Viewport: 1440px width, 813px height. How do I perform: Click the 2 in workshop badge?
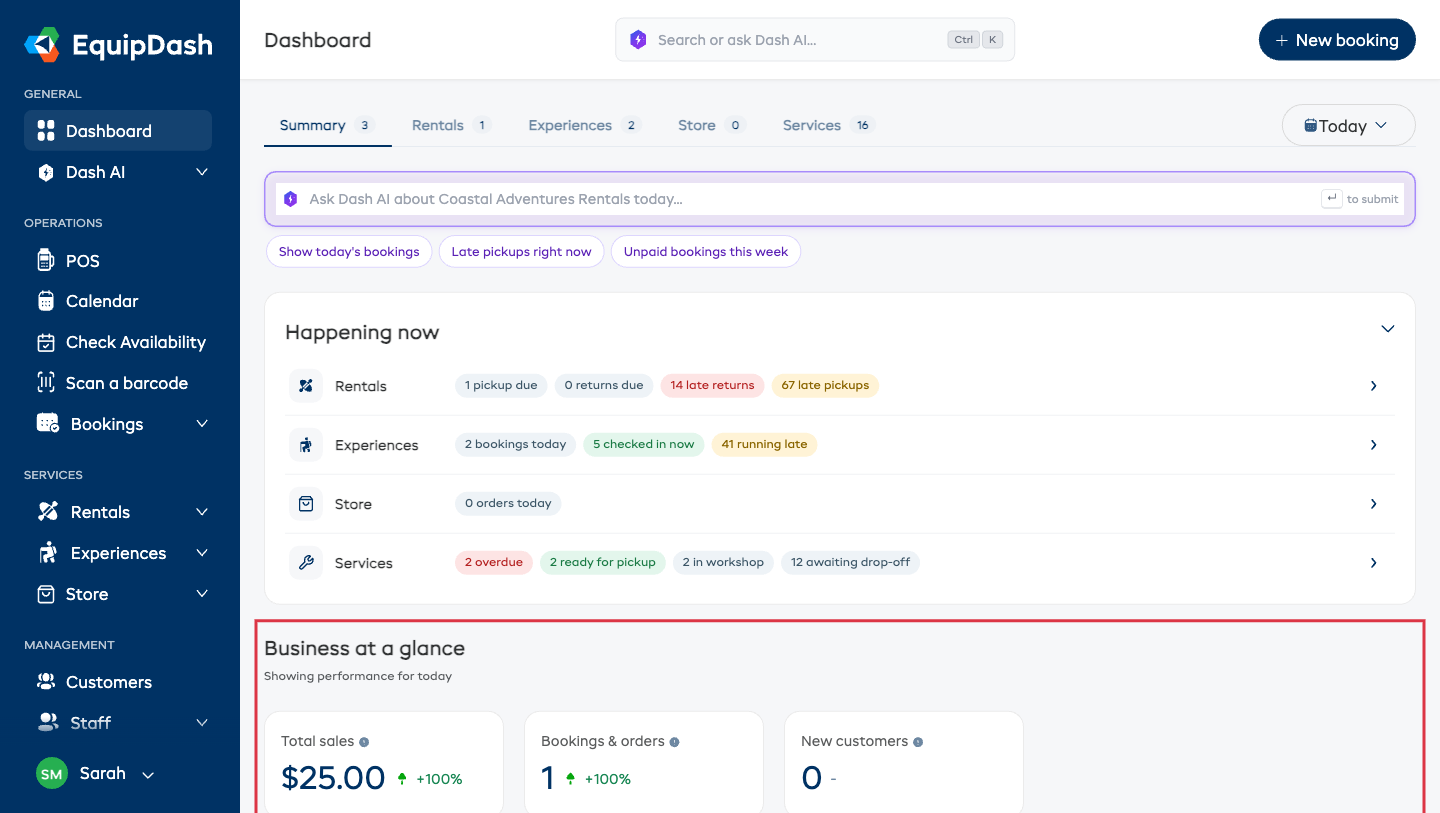coord(723,563)
